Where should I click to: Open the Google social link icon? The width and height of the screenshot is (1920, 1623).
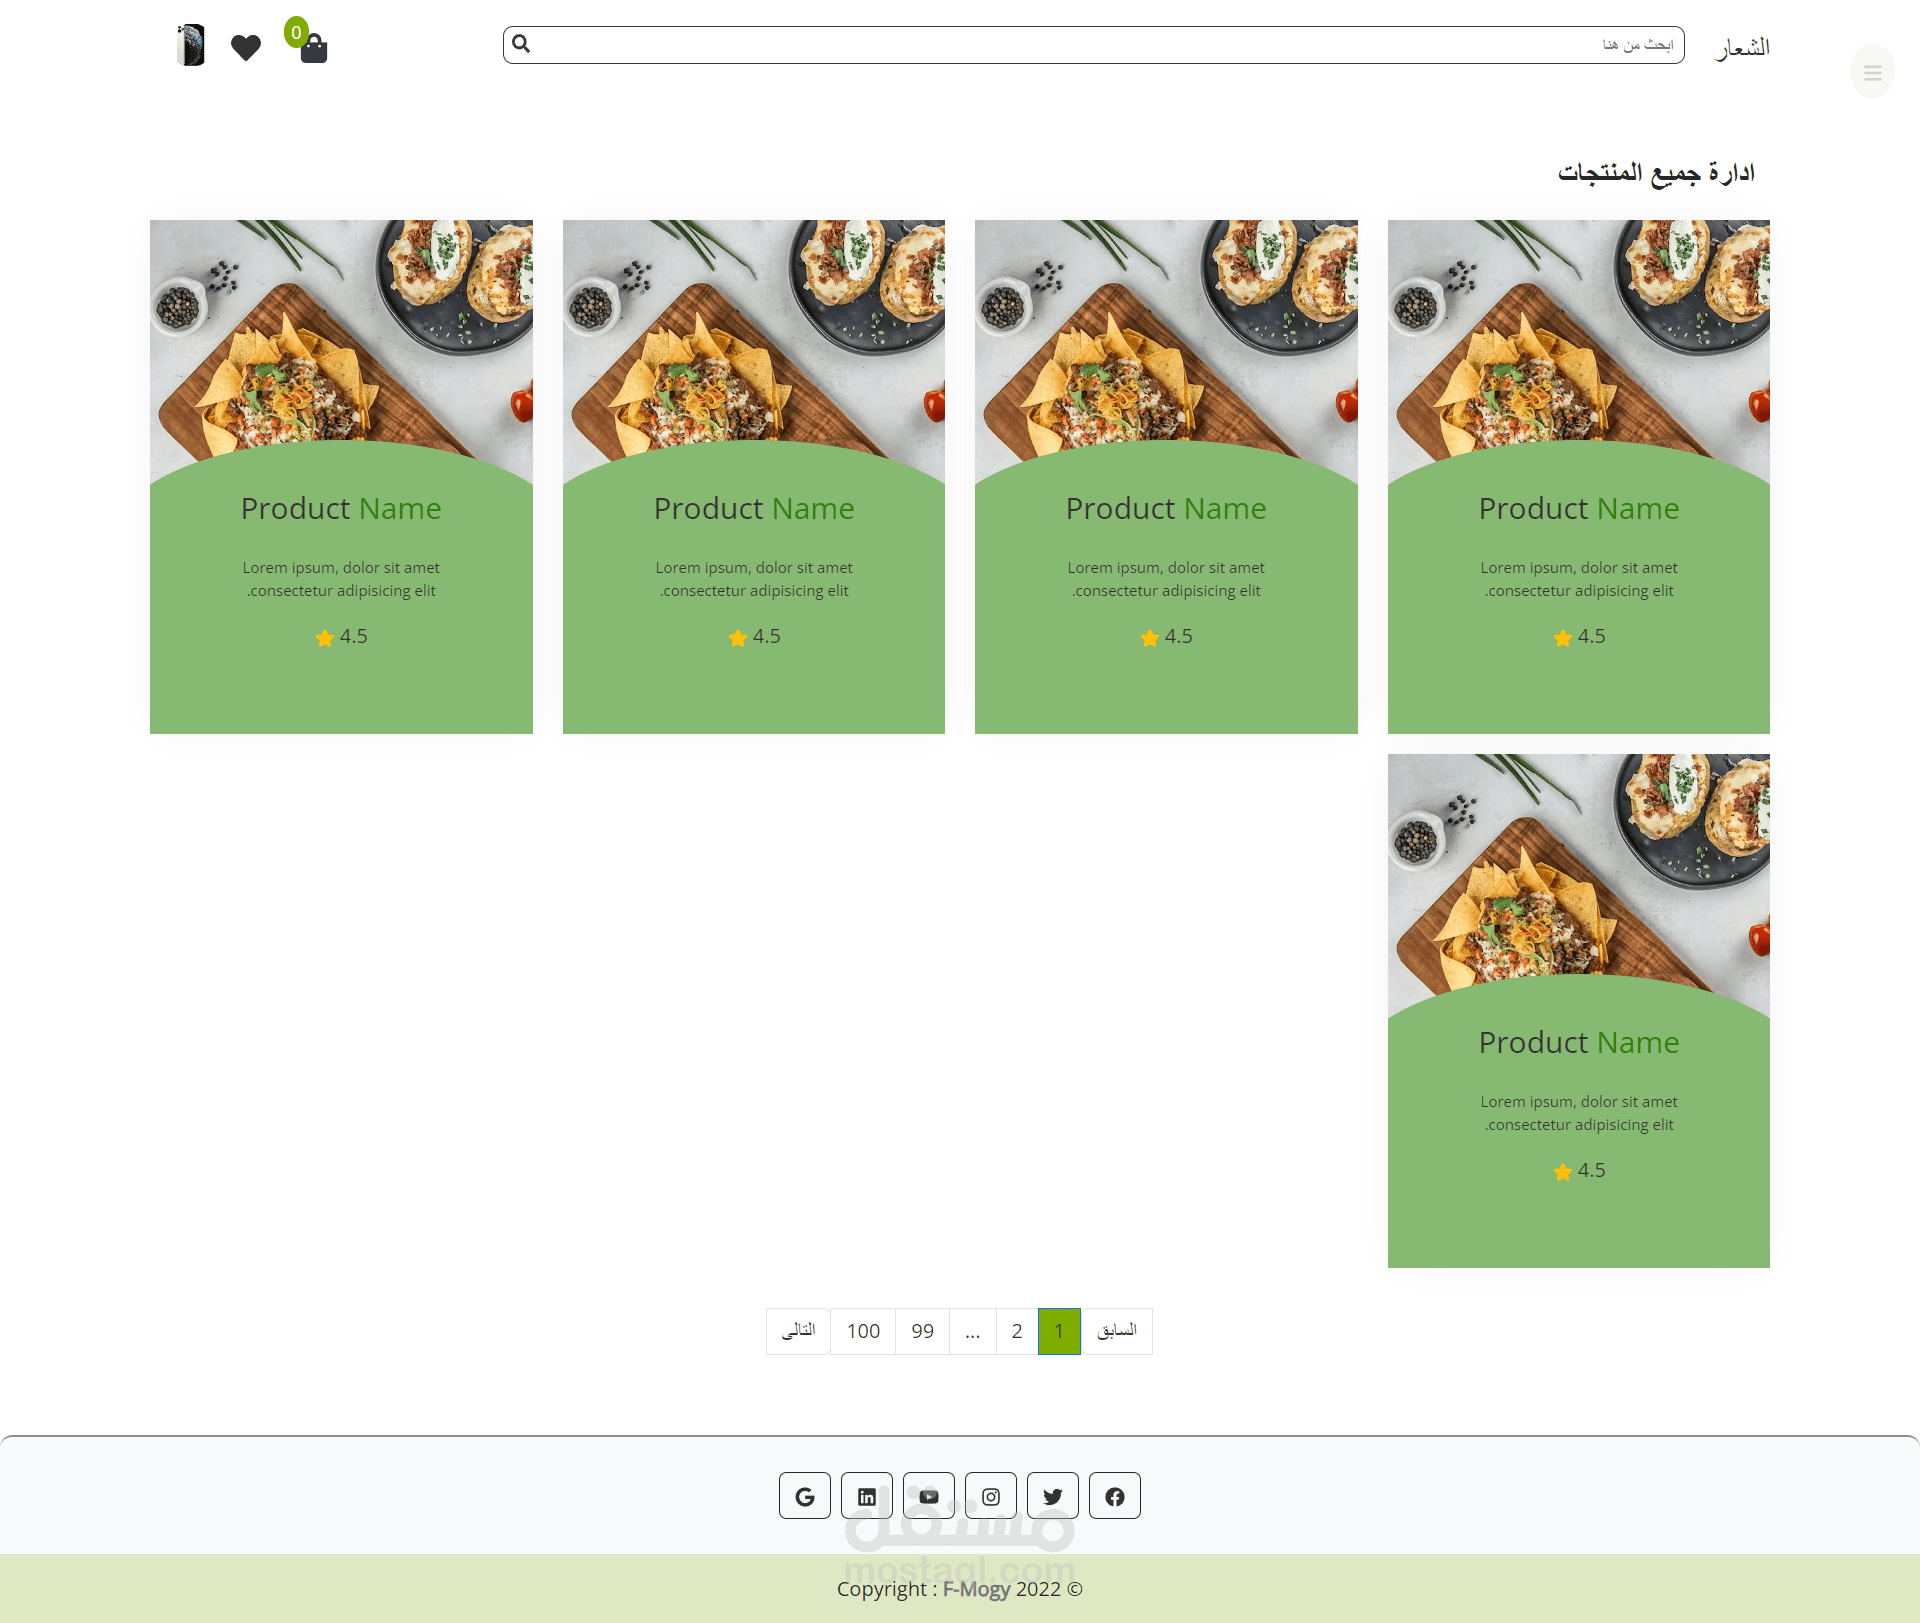pos(804,1496)
